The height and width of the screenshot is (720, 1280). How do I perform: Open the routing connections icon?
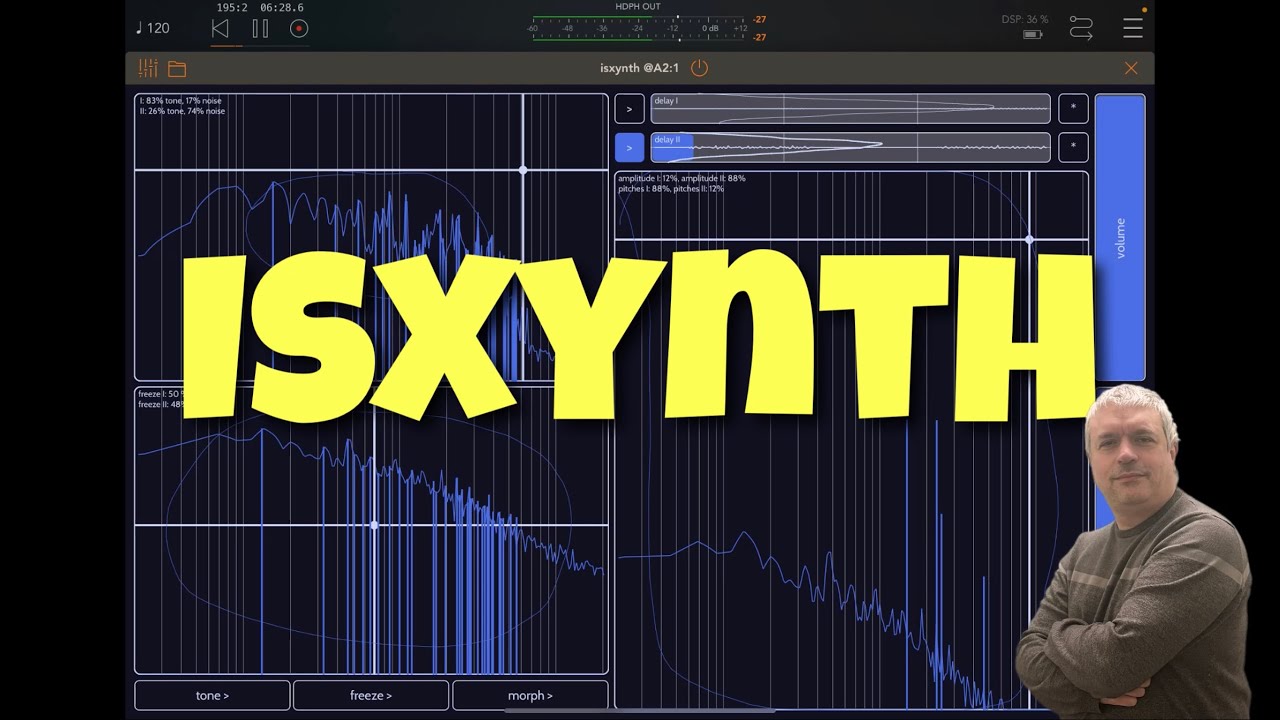(x=1081, y=28)
